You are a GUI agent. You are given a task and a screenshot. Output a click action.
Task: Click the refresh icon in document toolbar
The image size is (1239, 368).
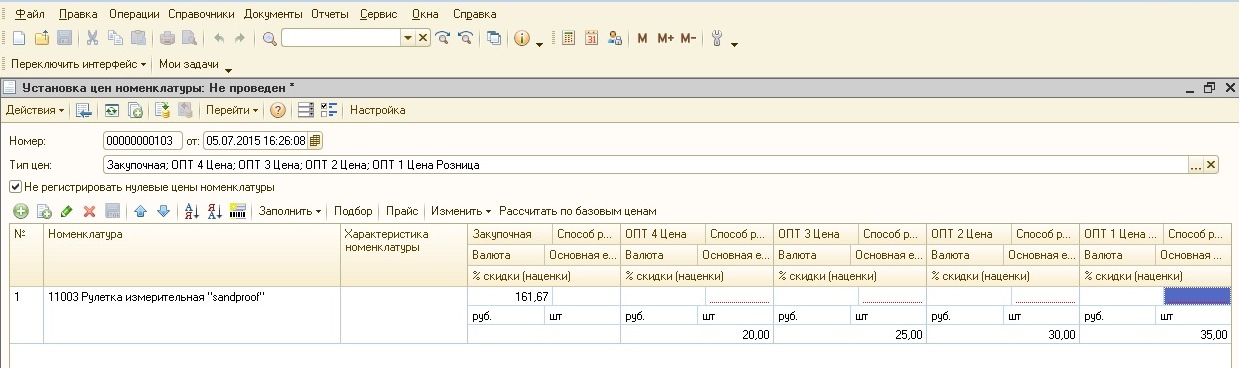[x=112, y=110]
